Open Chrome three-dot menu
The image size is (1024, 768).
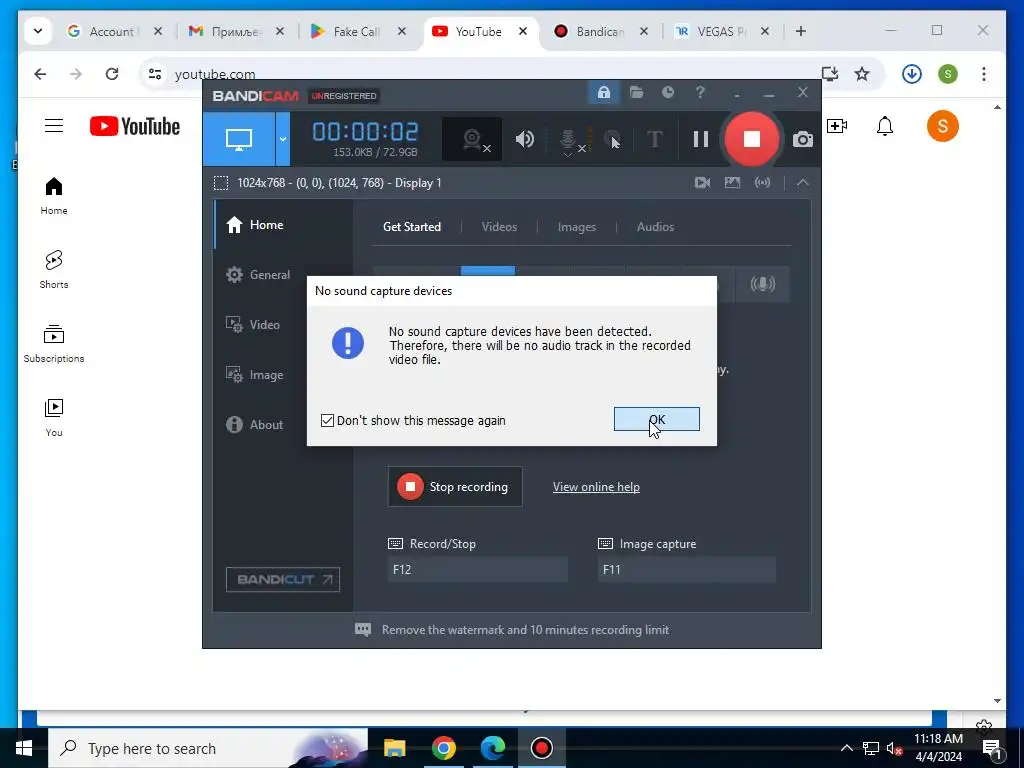[x=984, y=74]
